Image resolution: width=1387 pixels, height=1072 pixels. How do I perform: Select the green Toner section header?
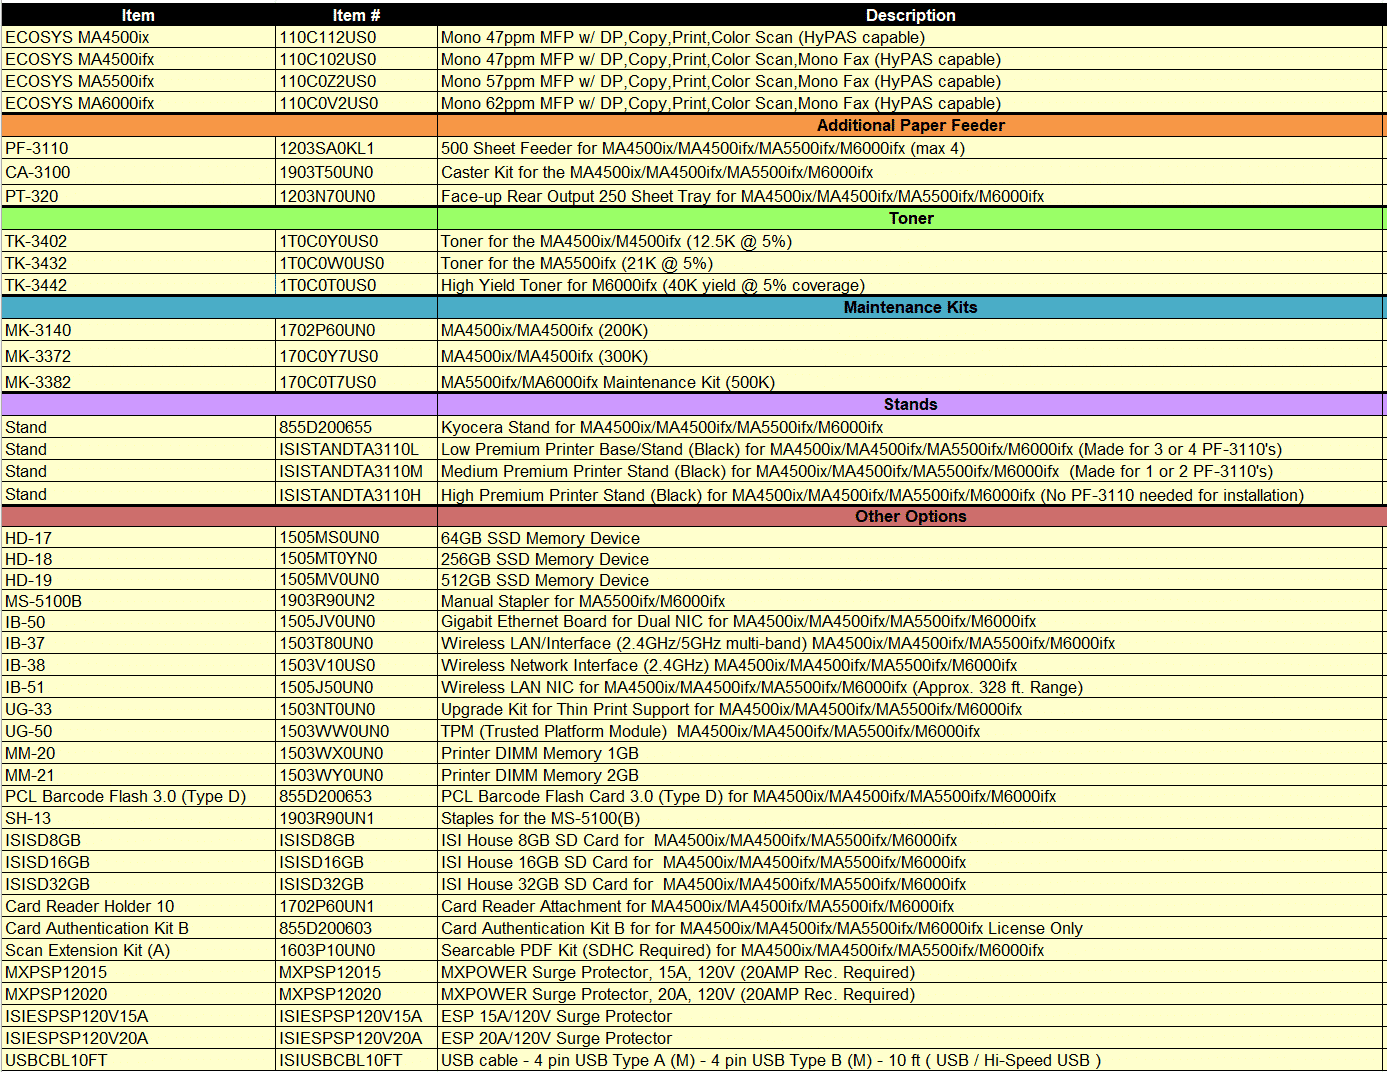910,218
